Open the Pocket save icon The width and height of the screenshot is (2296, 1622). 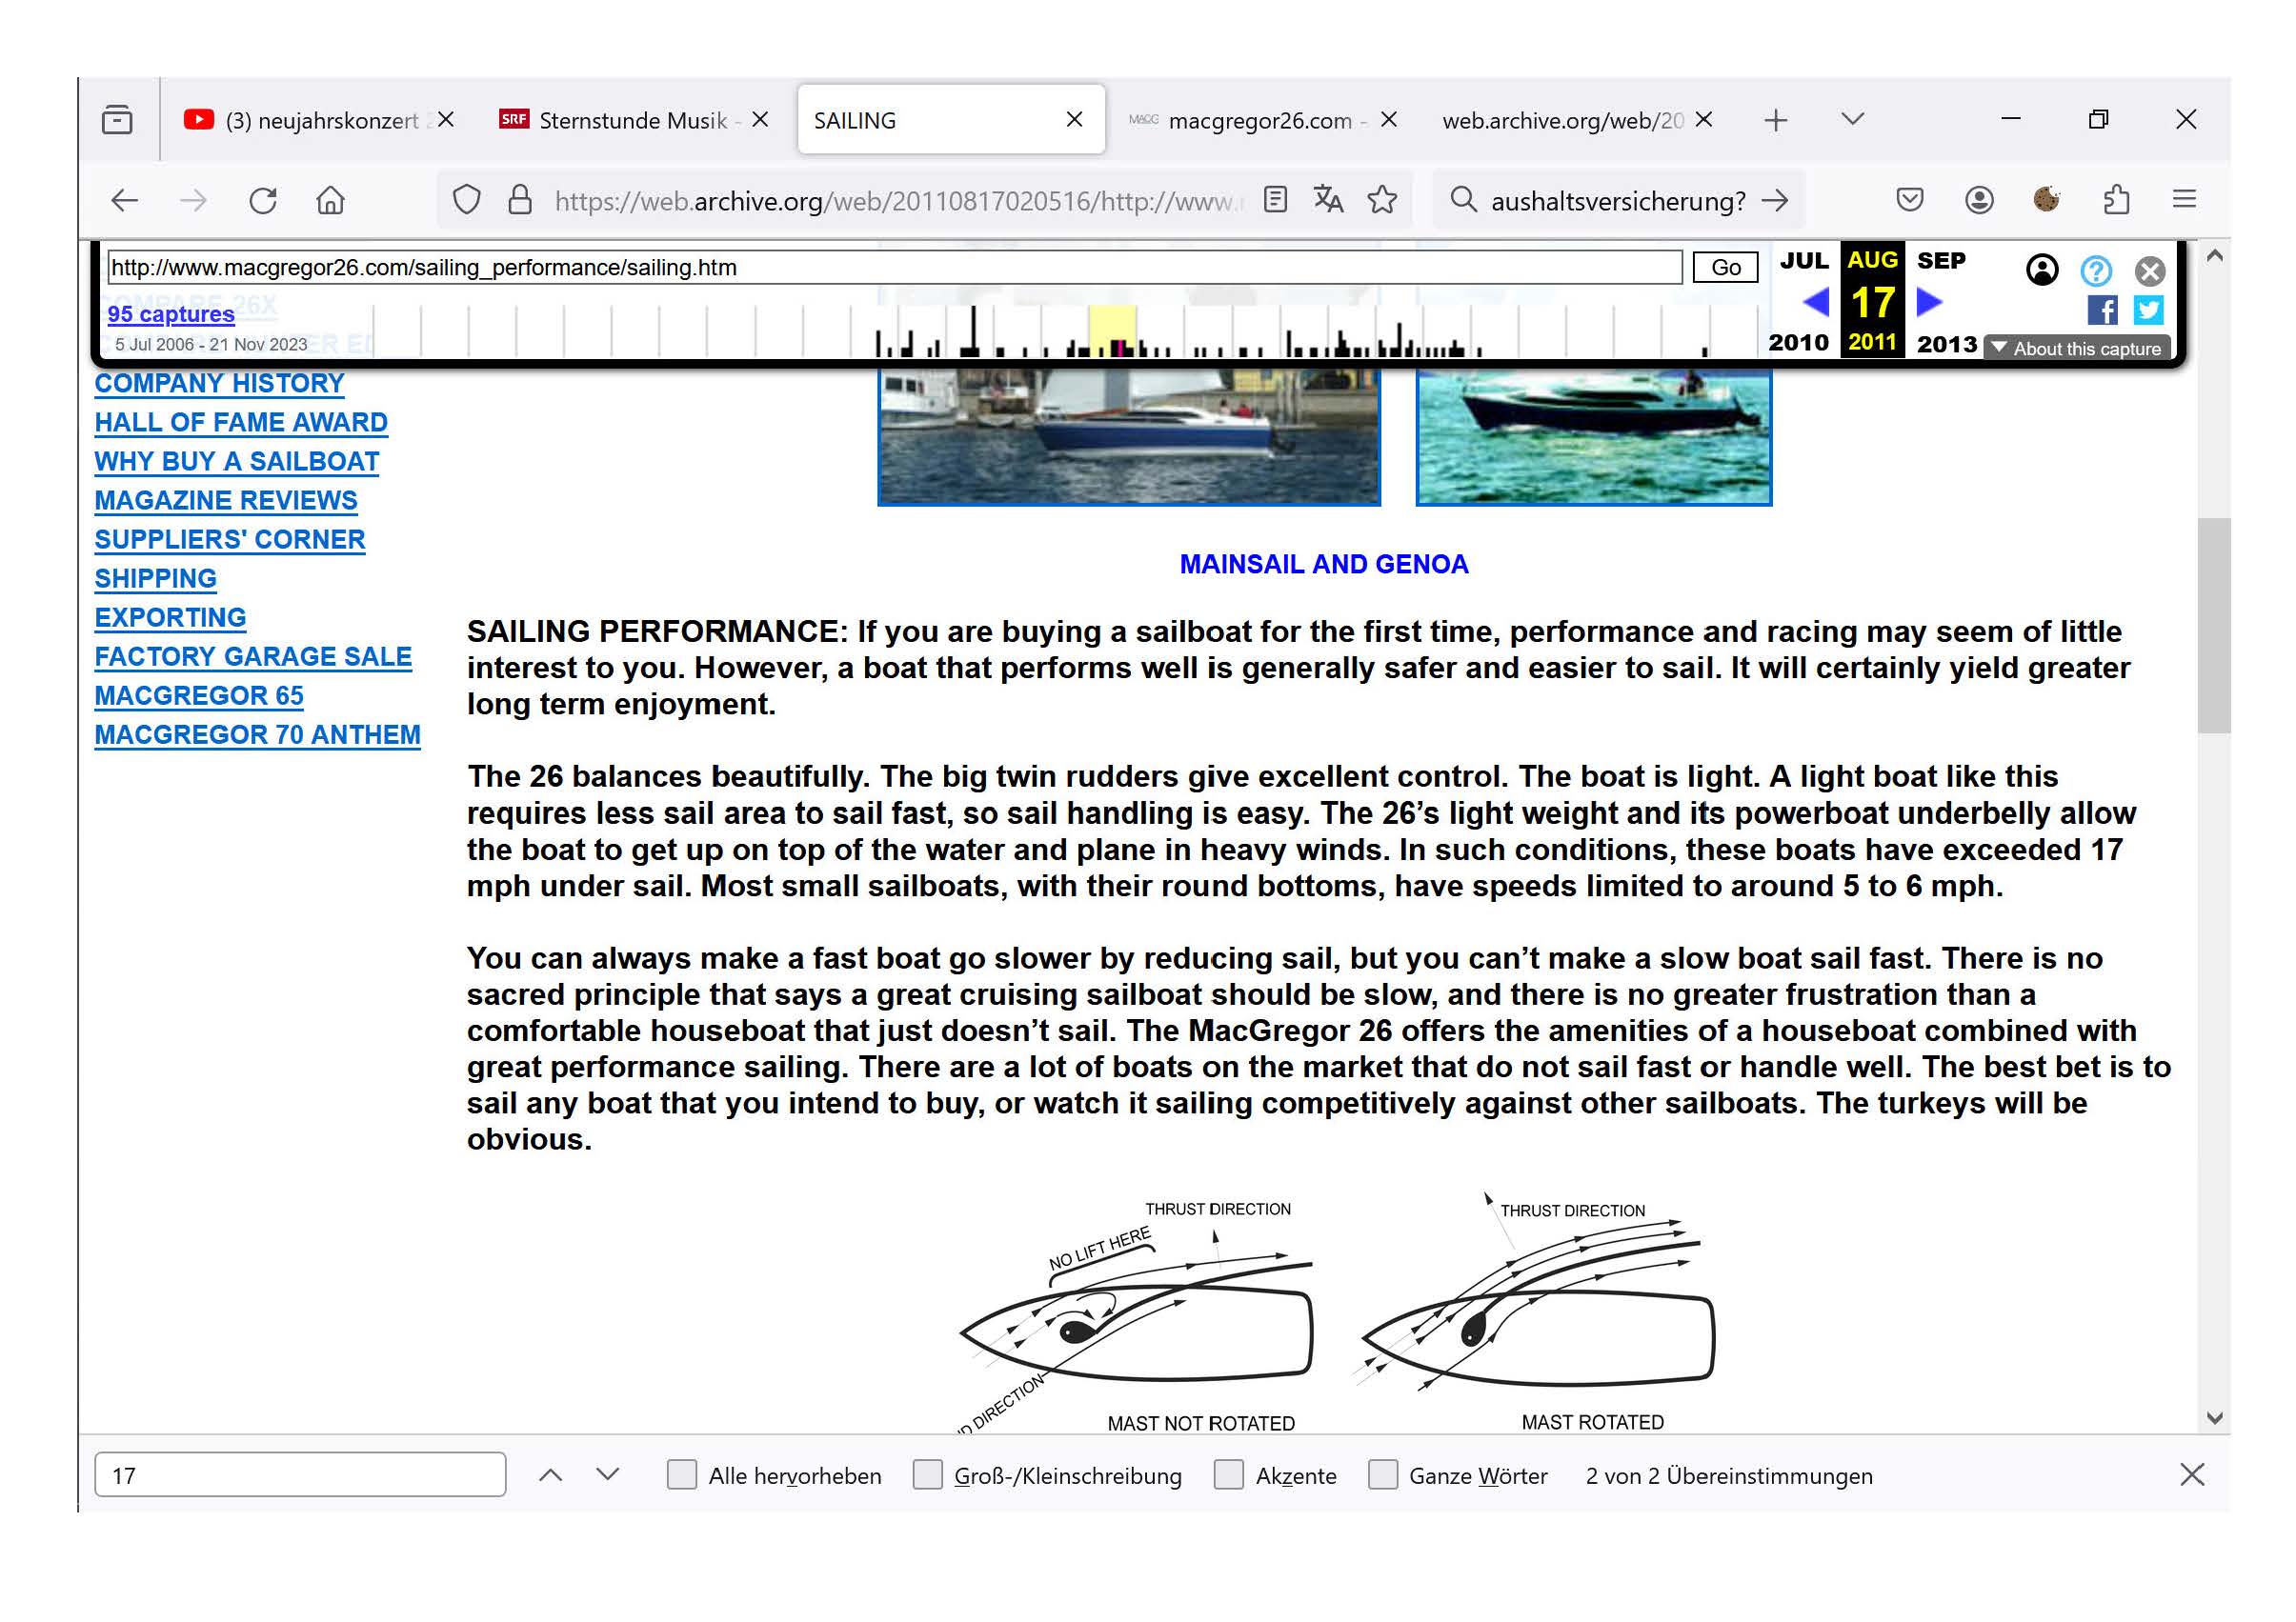(1909, 200)
